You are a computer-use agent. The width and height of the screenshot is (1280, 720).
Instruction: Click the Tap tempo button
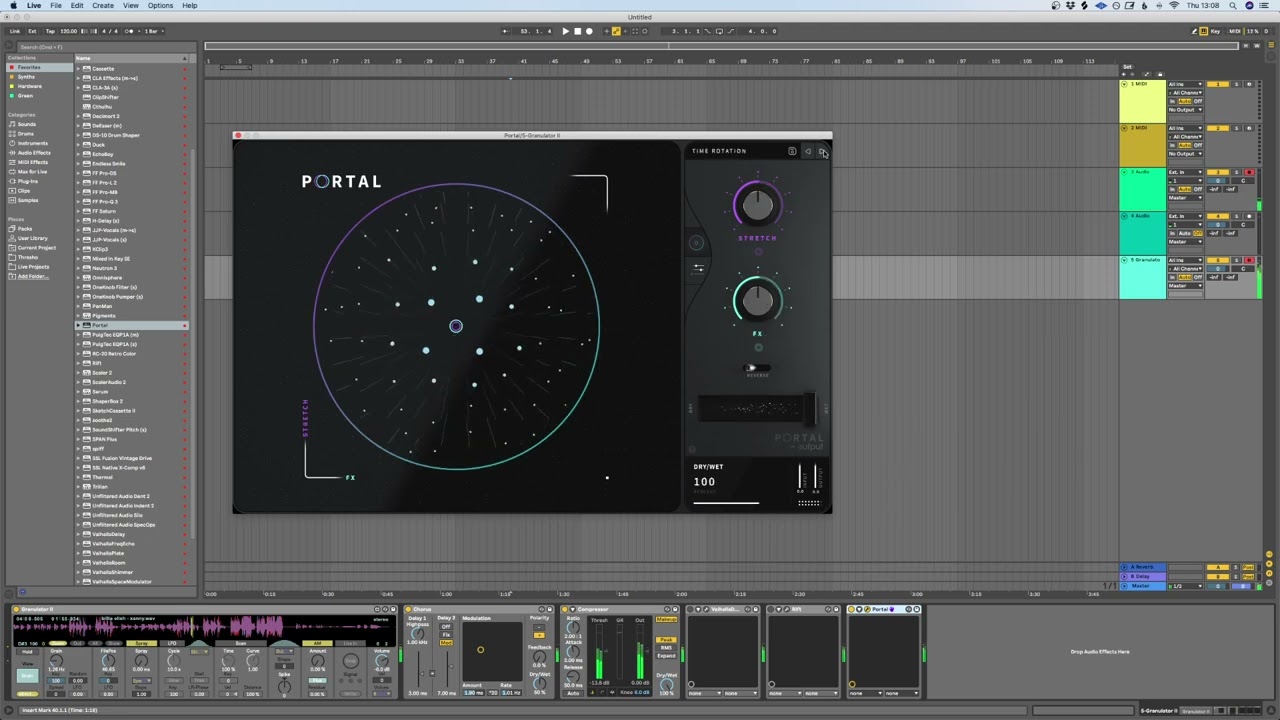click(49, 31)
